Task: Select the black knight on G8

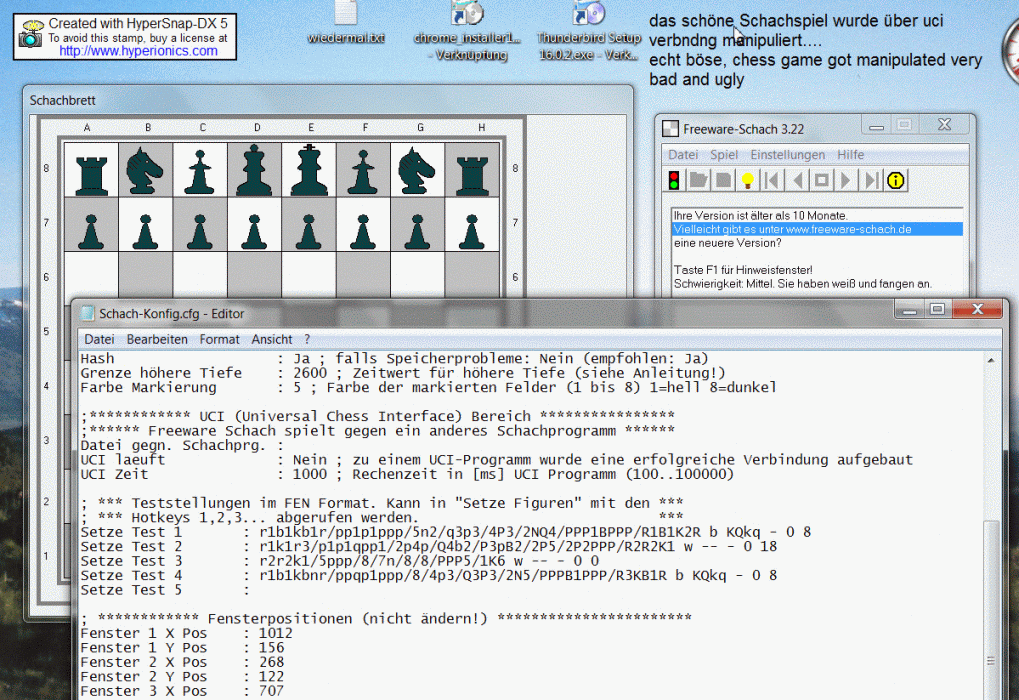Action: (418, 170)
